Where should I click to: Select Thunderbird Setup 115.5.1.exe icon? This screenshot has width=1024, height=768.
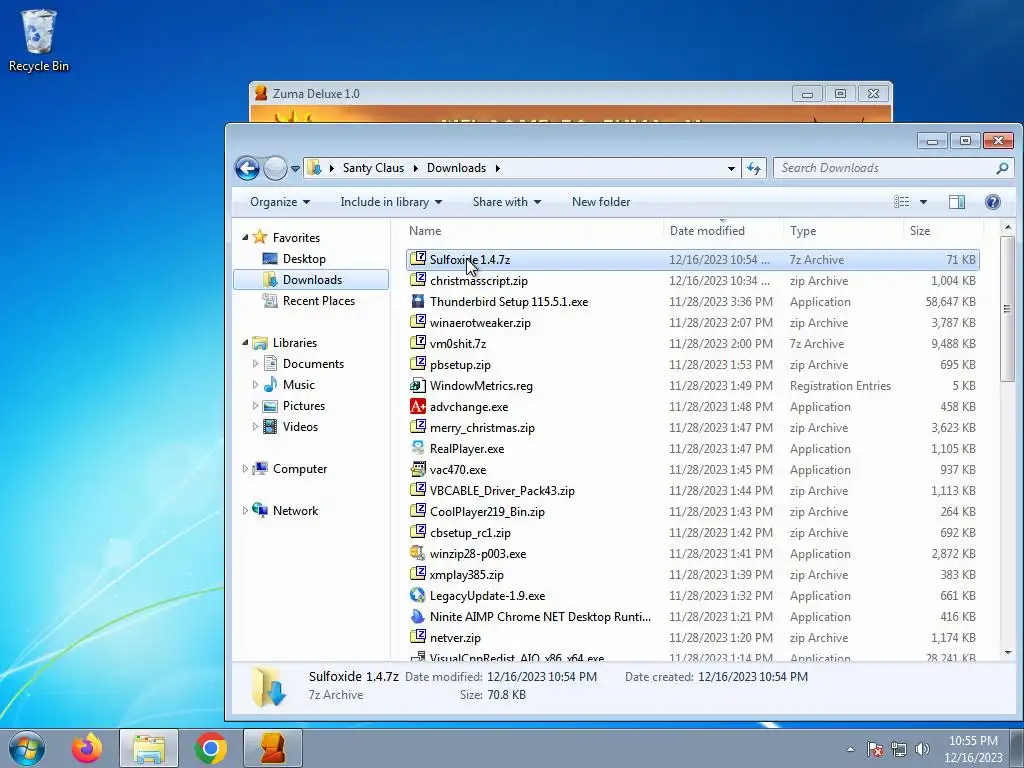pos(417,302)
